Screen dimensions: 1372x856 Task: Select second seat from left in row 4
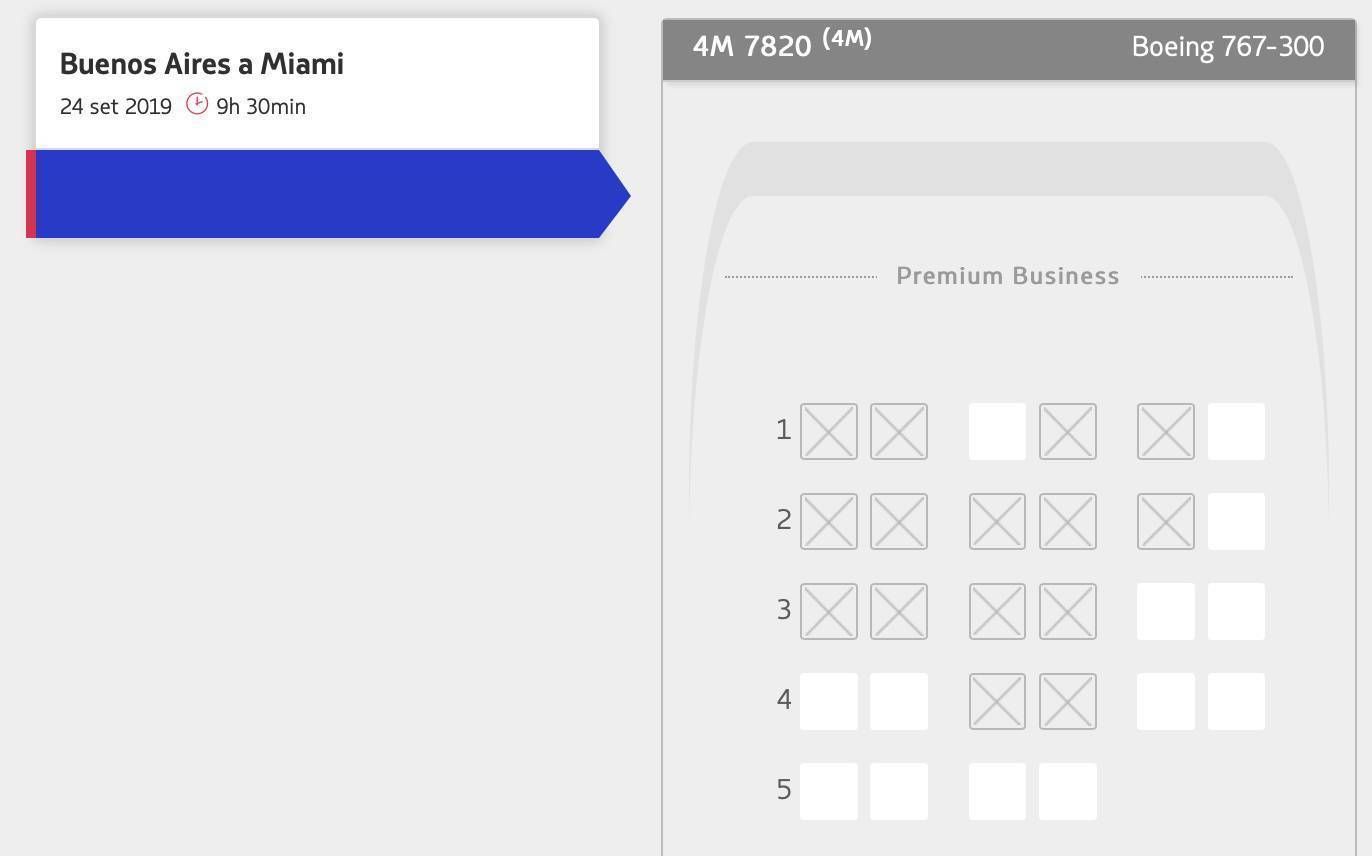pos(899,702)
